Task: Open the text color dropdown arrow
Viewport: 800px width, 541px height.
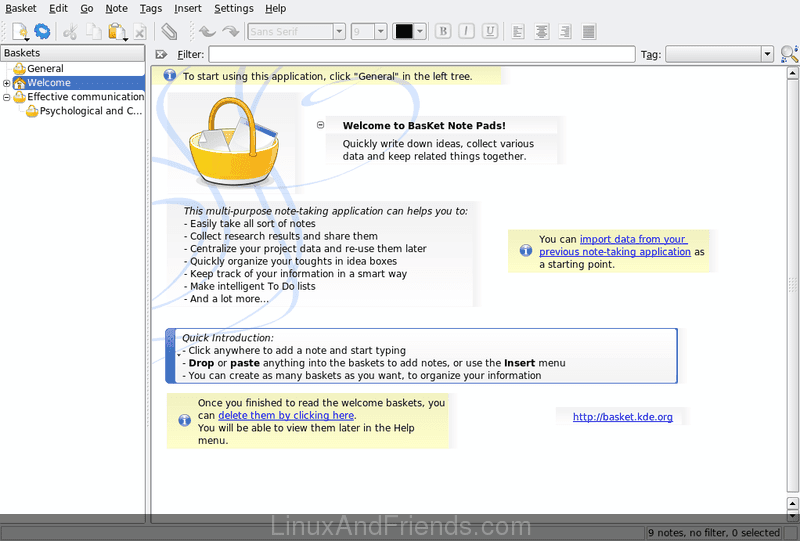Action: 420,32
